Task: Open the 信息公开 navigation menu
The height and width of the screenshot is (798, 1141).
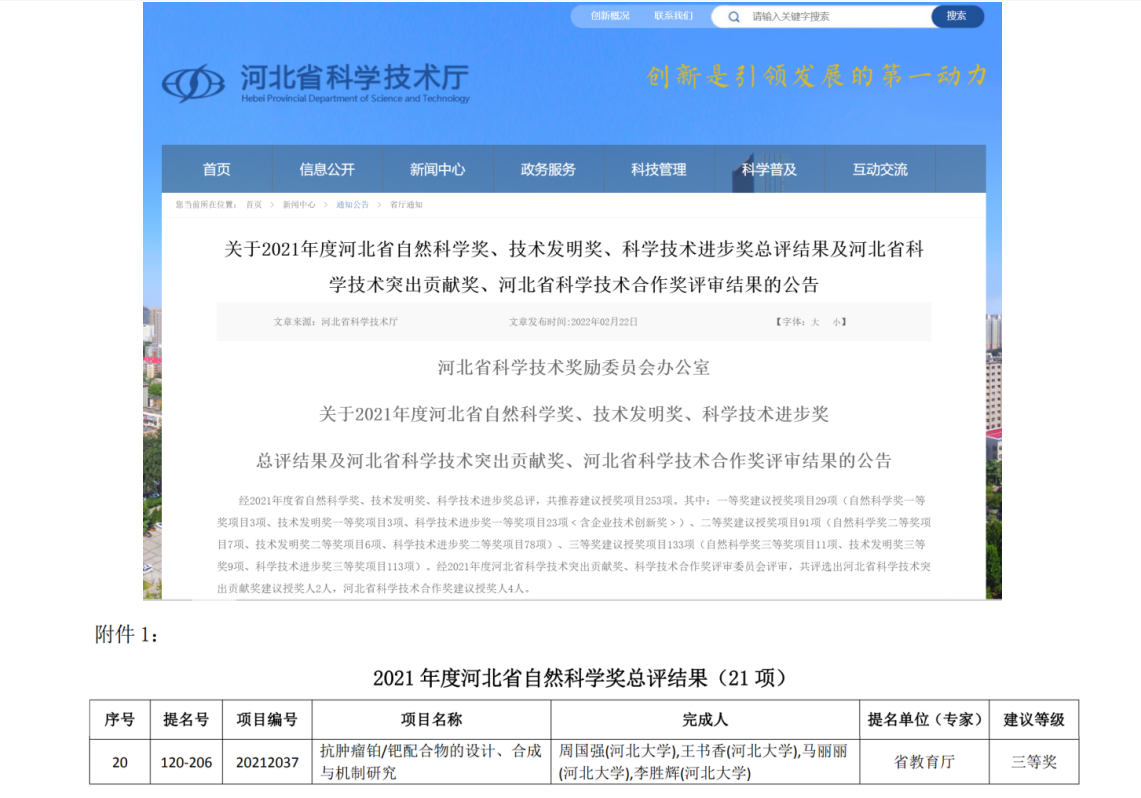Action: (327, 170)
